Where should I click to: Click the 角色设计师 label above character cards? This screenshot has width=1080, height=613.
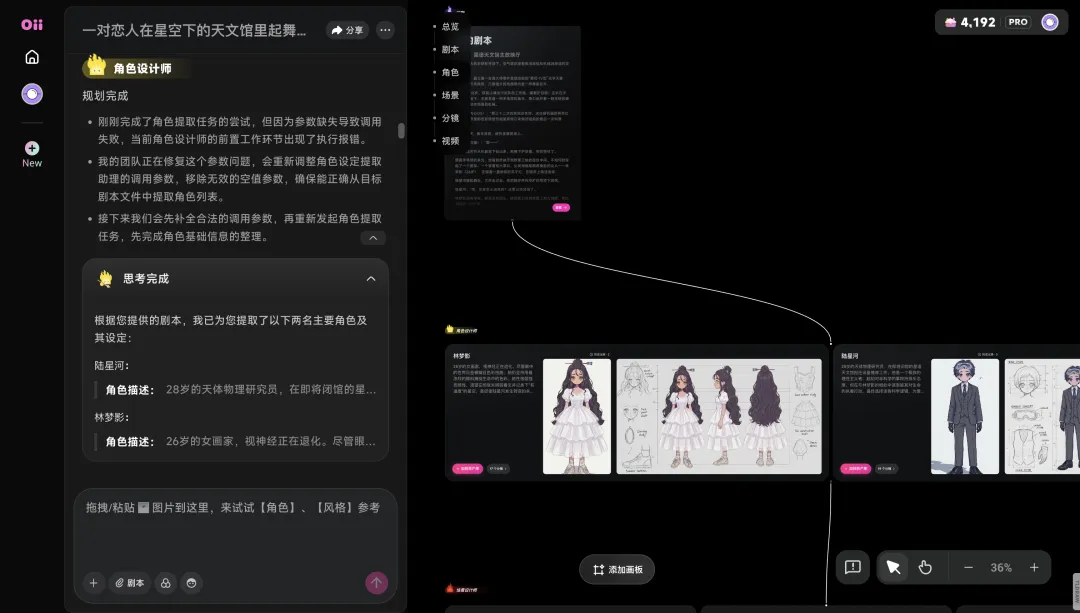point(462,330)
